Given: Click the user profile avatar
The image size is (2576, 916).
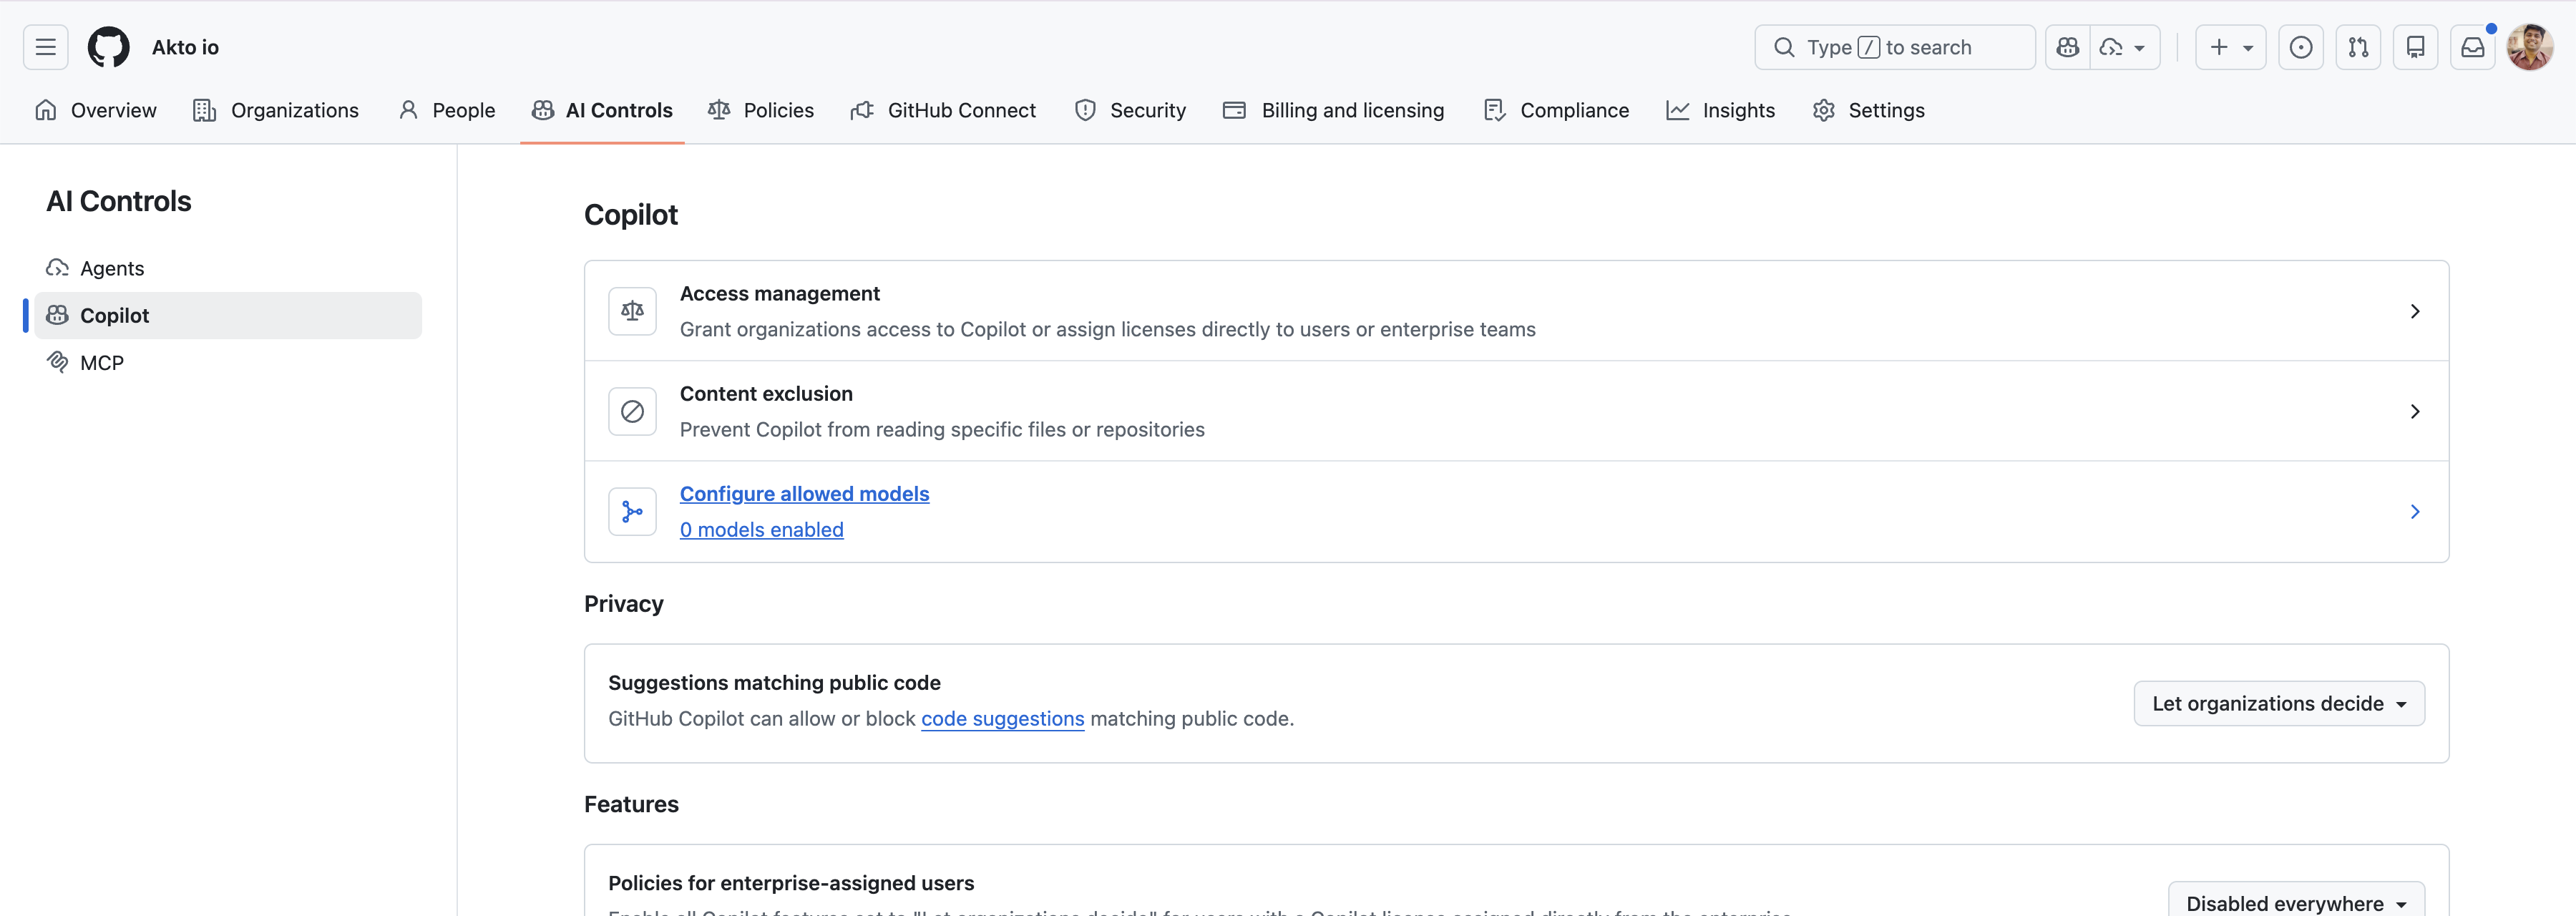Looking at the screenshot, I should [2530, 47].
